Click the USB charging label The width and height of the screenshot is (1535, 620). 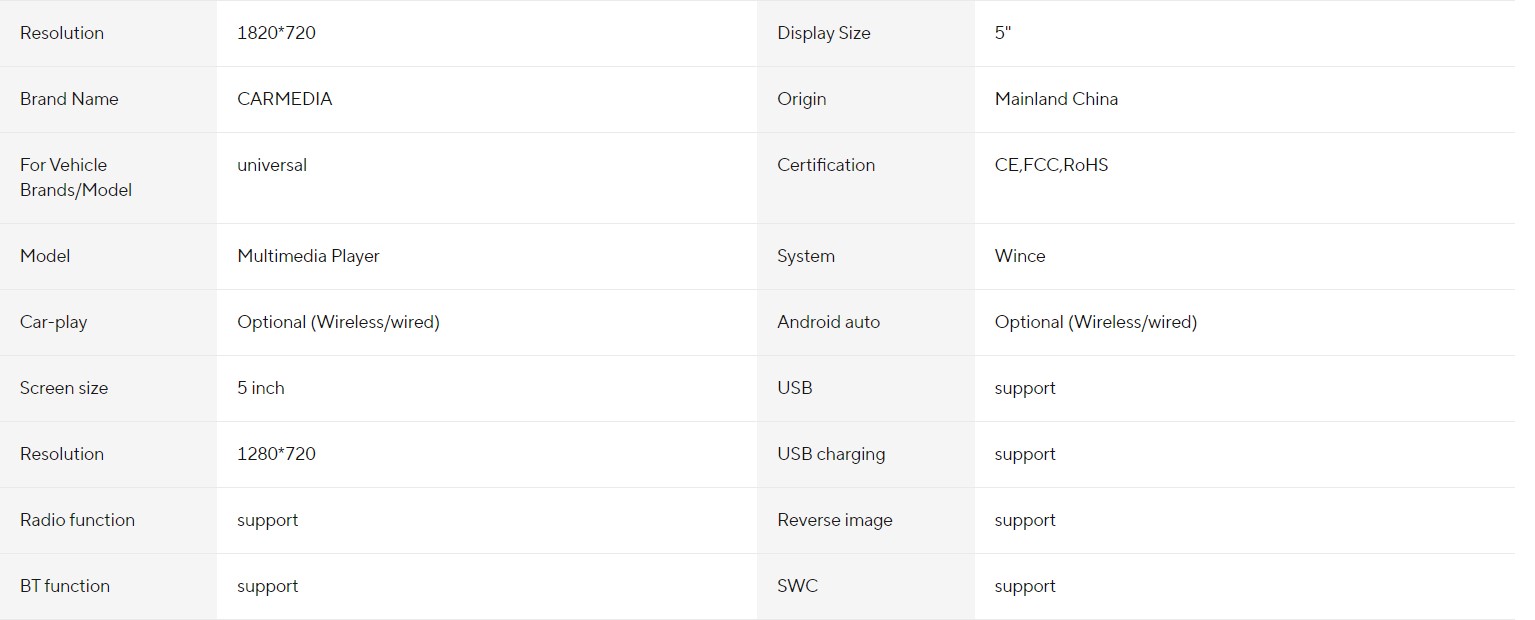(831, 454)
